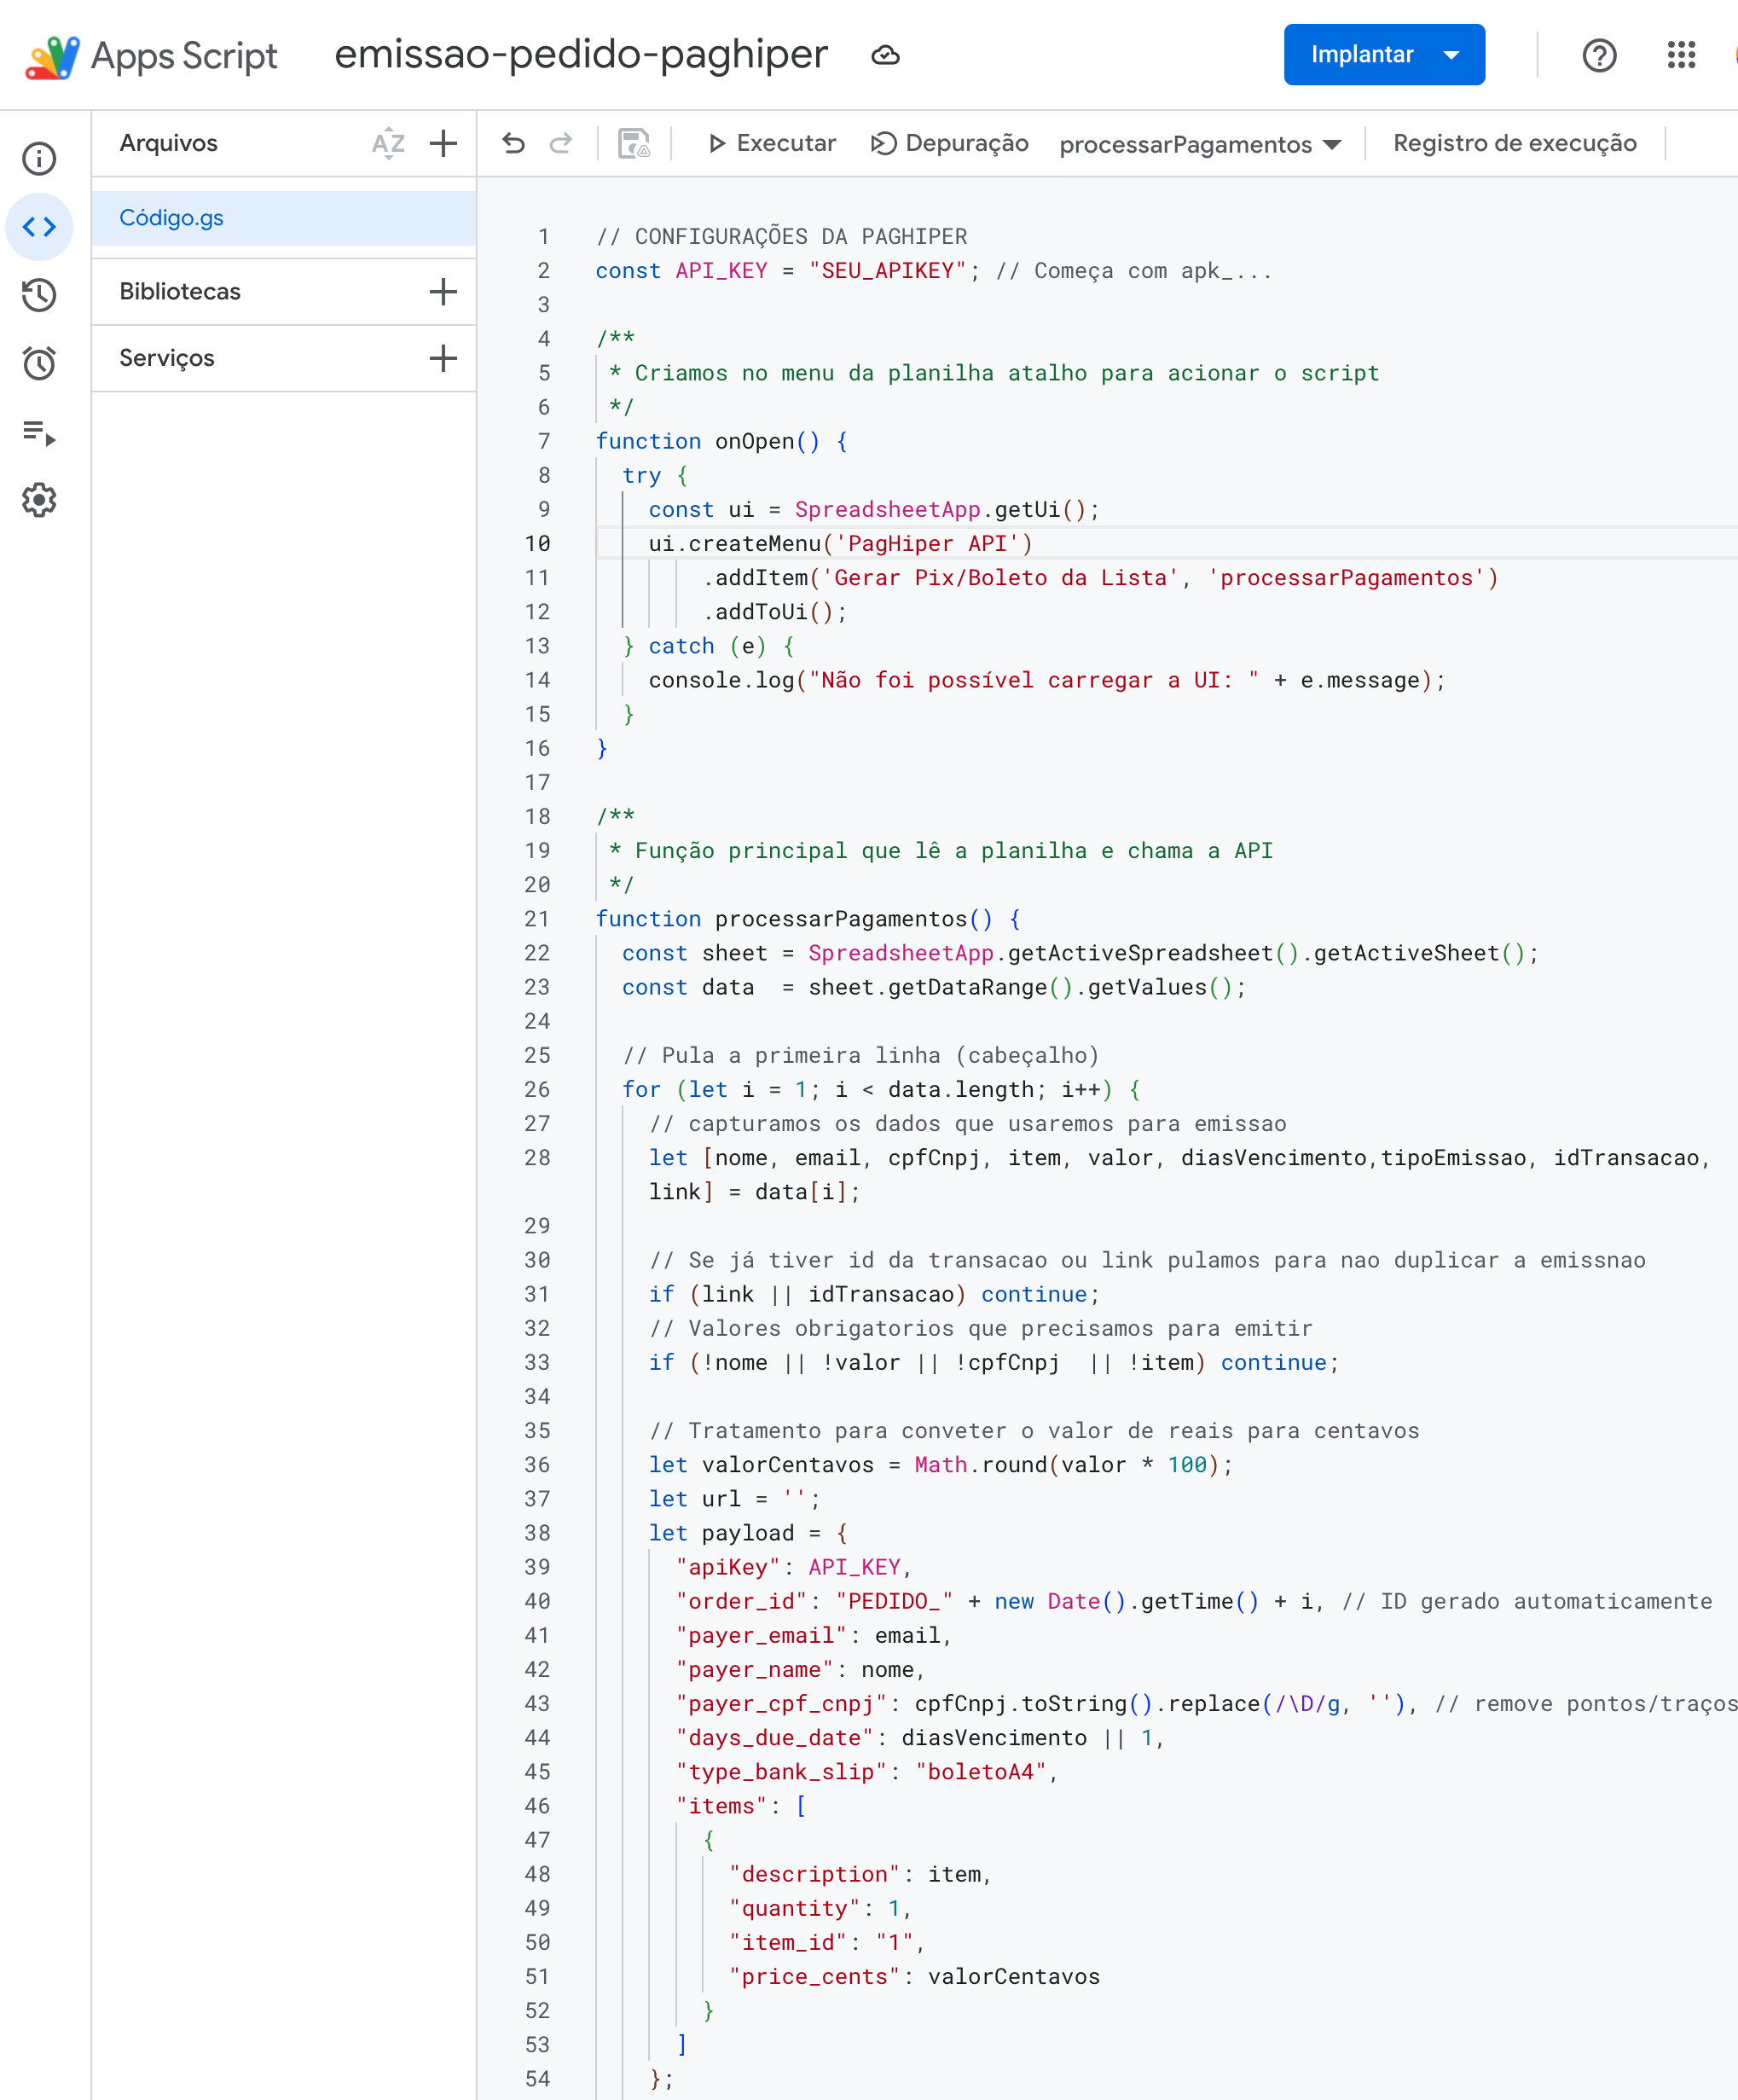Add a service with plus icon
The height and width of the screenshot is (2100, 1738).
click(443, 358)
